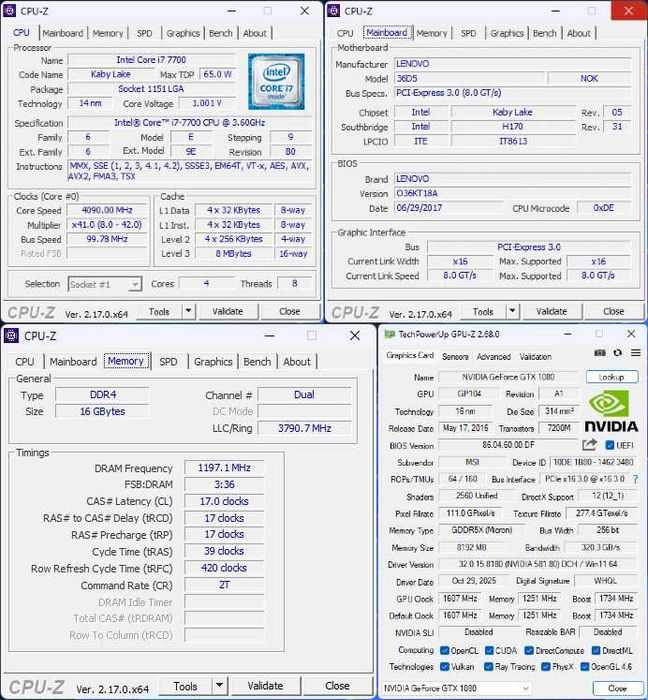Click the Max TDP value 65.0 W

click(217, 74)
